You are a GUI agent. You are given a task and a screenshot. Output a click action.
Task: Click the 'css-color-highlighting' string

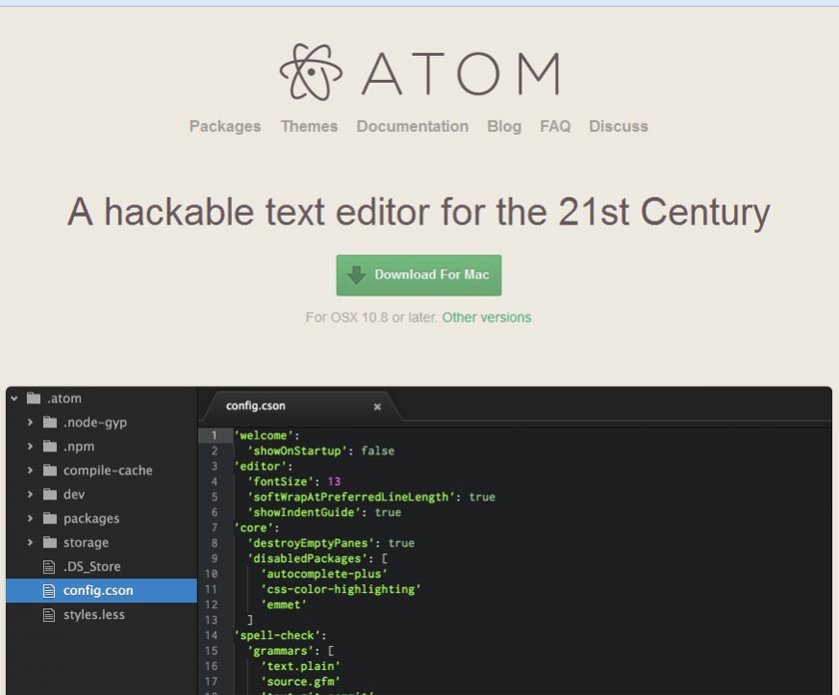tap(341, 590)
